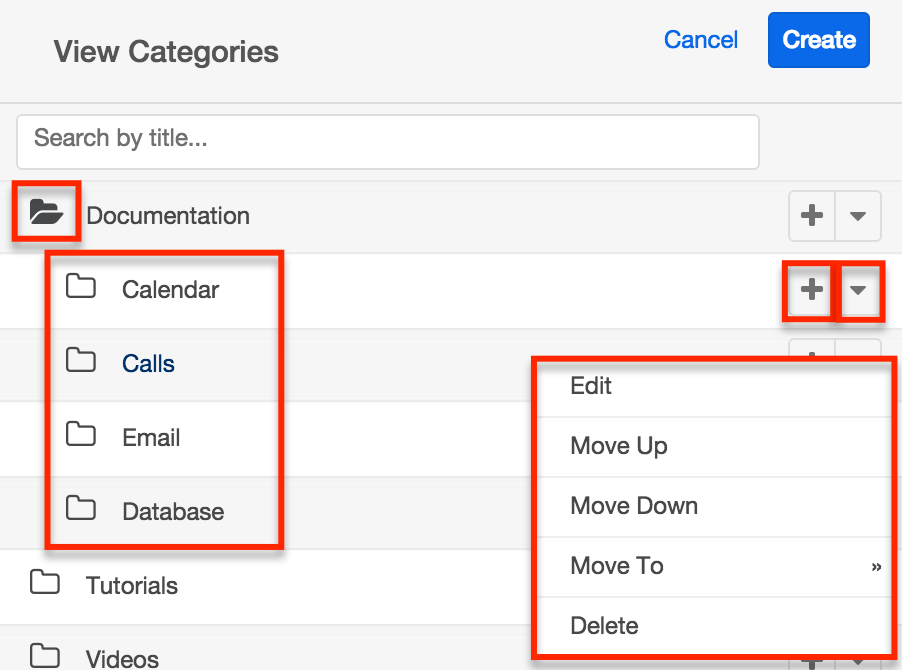Click the open folder icon beside Documentation
The image size is (902, 670).
[45, 212]
